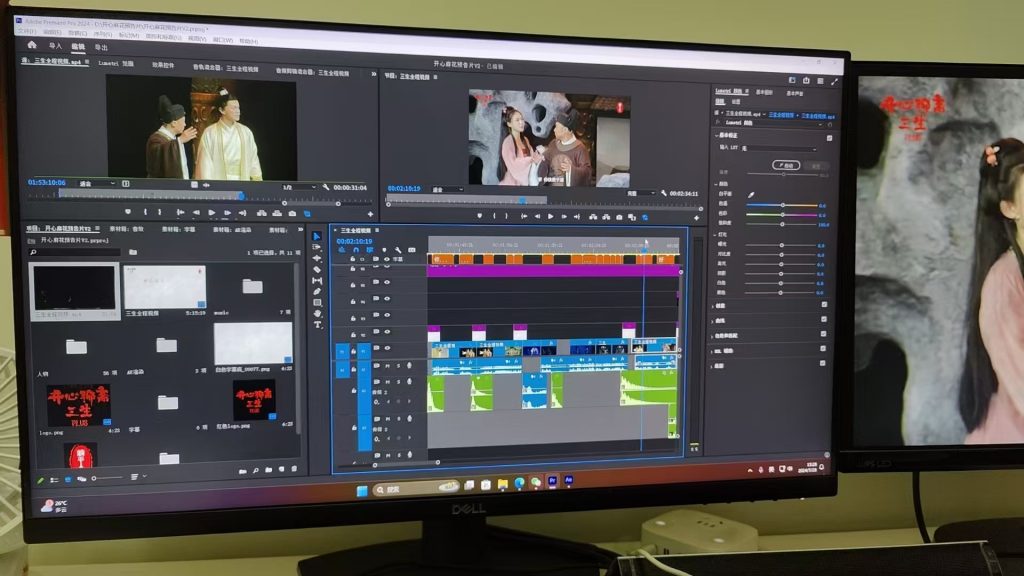Adjust the 色彩 tint slider
The image size is (1024, 576).
782,214
